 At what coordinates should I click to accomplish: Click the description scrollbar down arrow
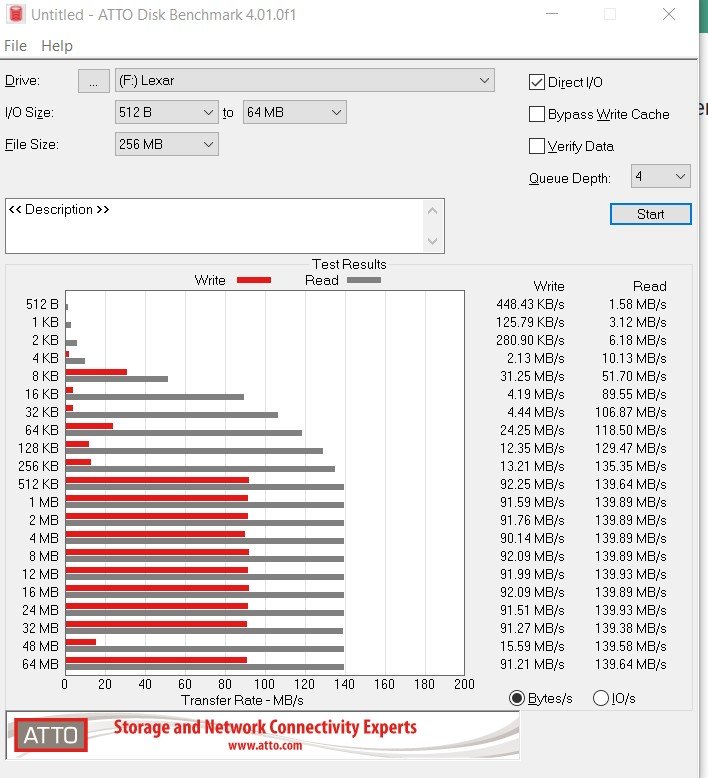432,241
